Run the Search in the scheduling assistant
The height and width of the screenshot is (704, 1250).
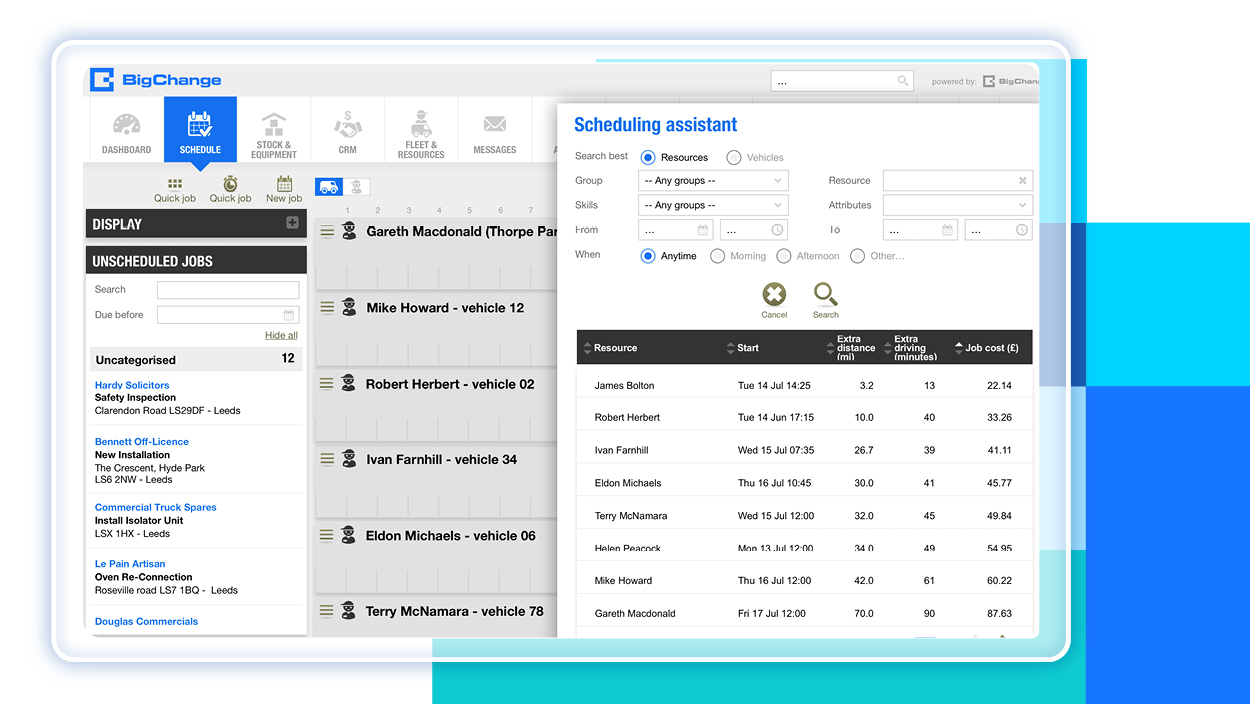coord(825,299)
